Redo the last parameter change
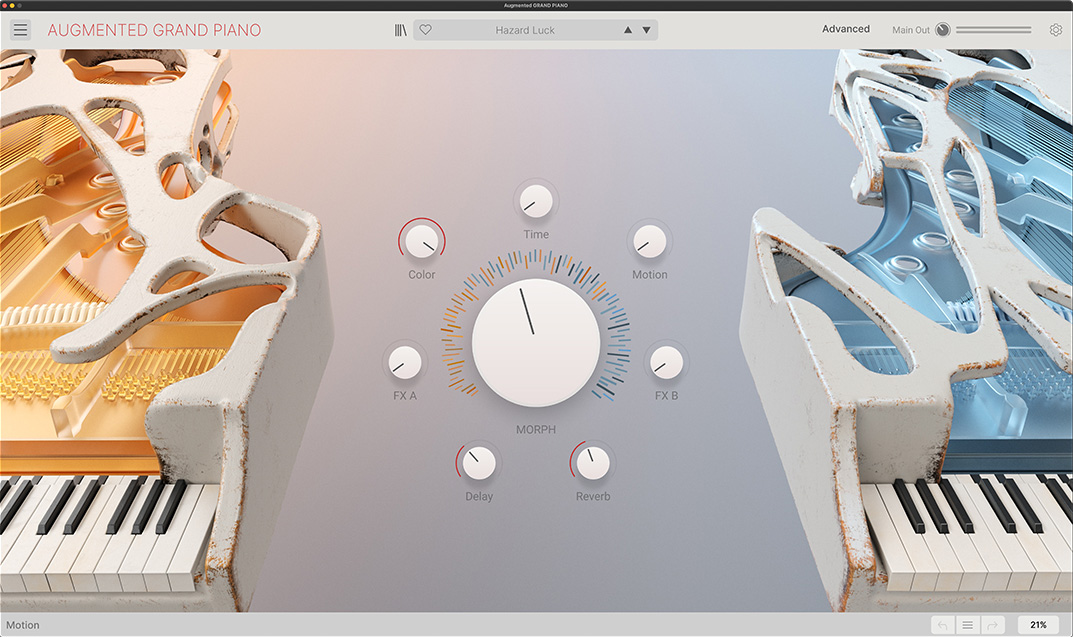This screenshot has height=637, width=1073. (x=991, y=624)
